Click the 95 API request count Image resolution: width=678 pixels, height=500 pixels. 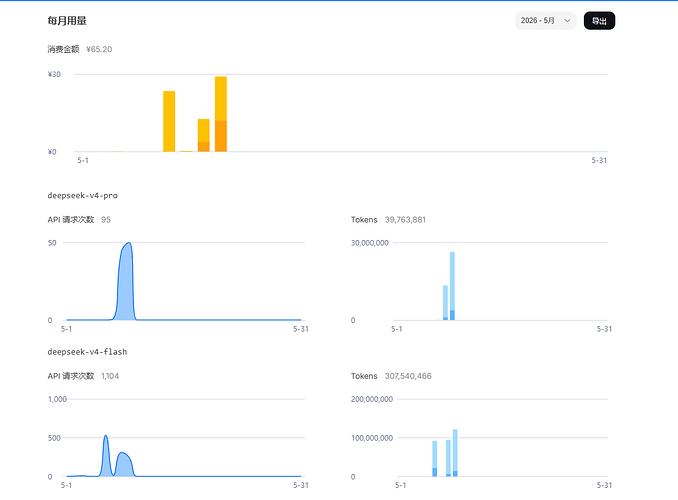(106, 220)
